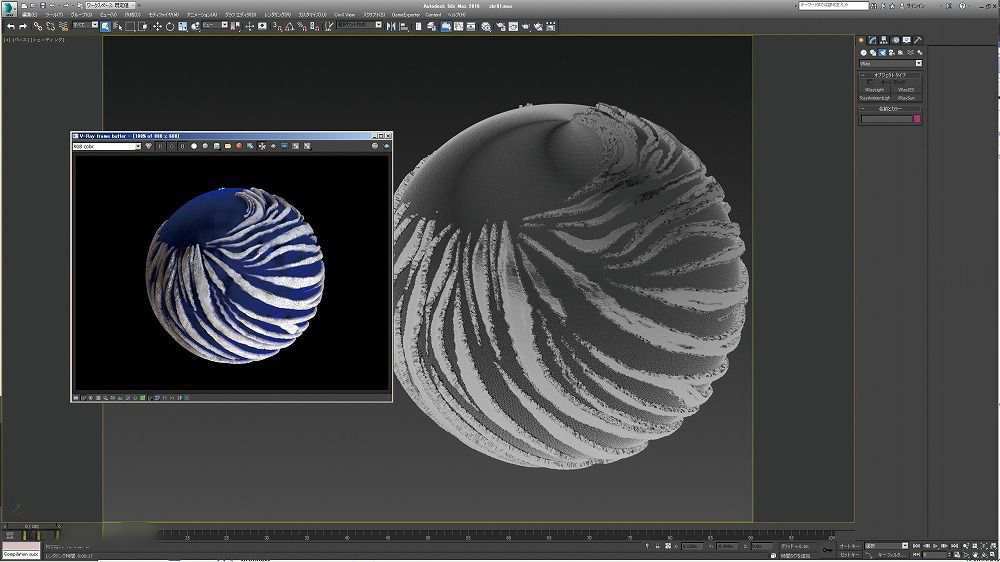The image size is (1000, 562).
Task: Collapse the Object Type rollout
Action: (890, 75)
